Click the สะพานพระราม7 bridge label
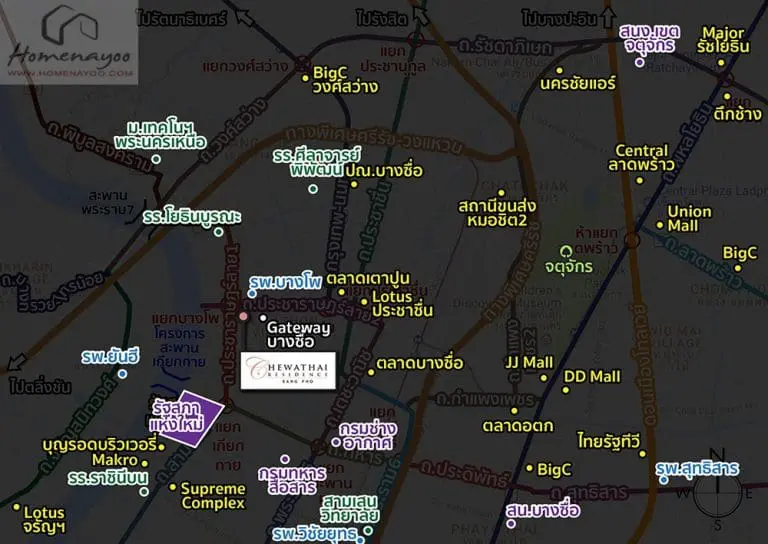 pyautogui.click(x=107, y=203)
